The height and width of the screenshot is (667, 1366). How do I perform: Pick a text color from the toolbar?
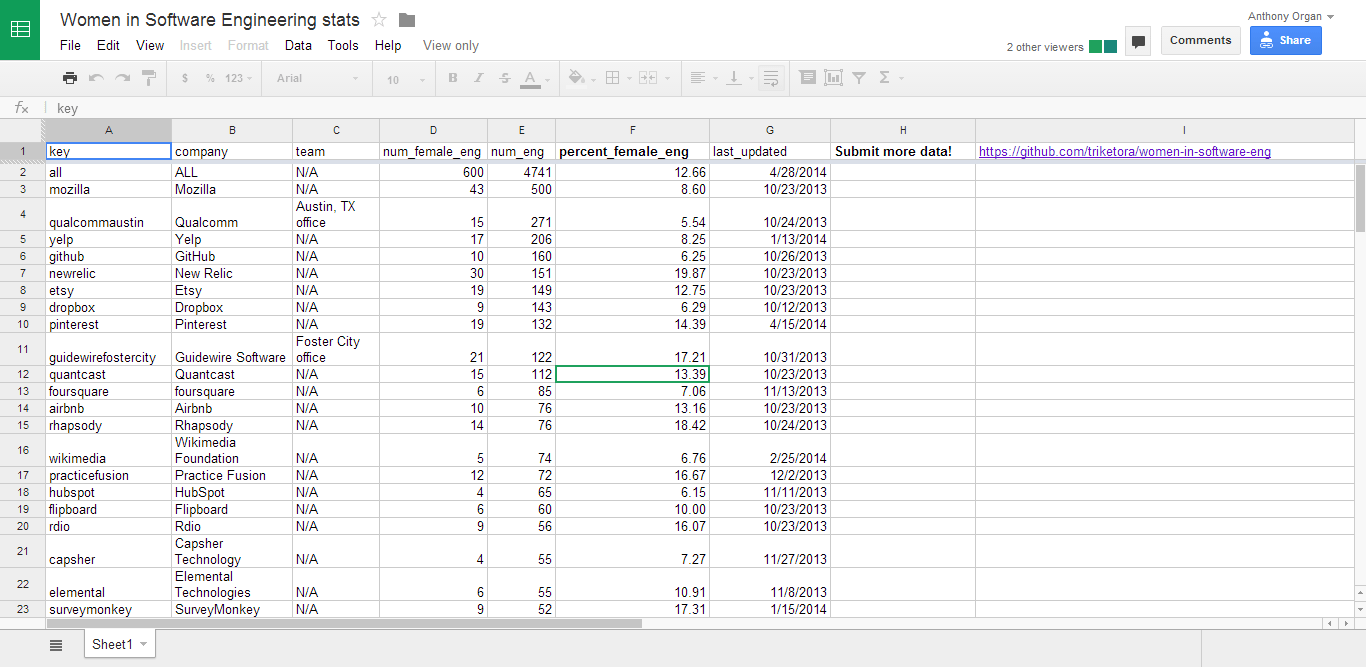pos(530,78)
